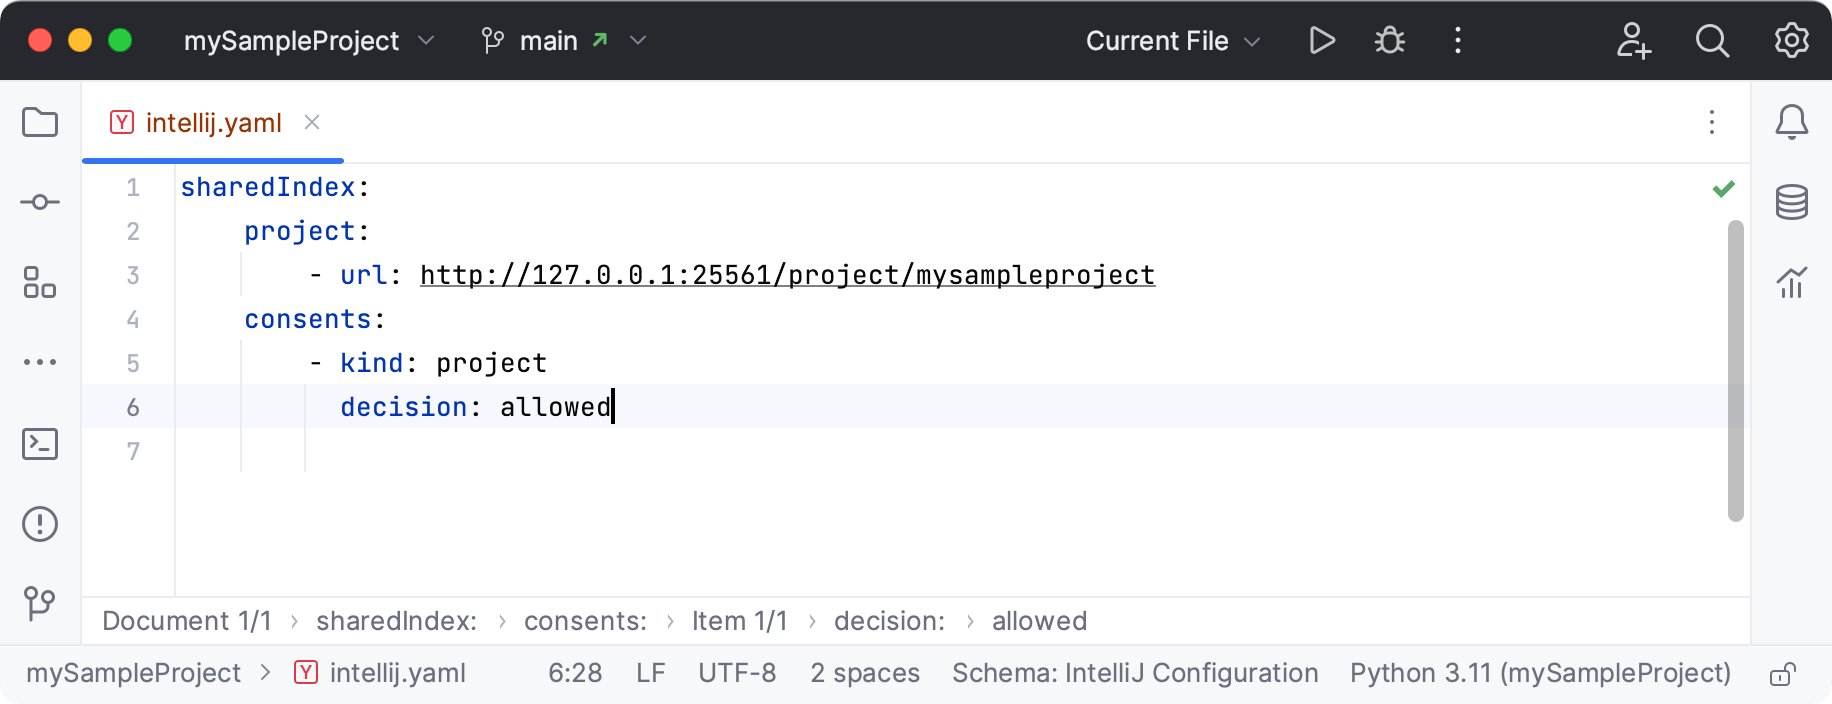Select the intellij.yaml editor tab

point(212,122)
